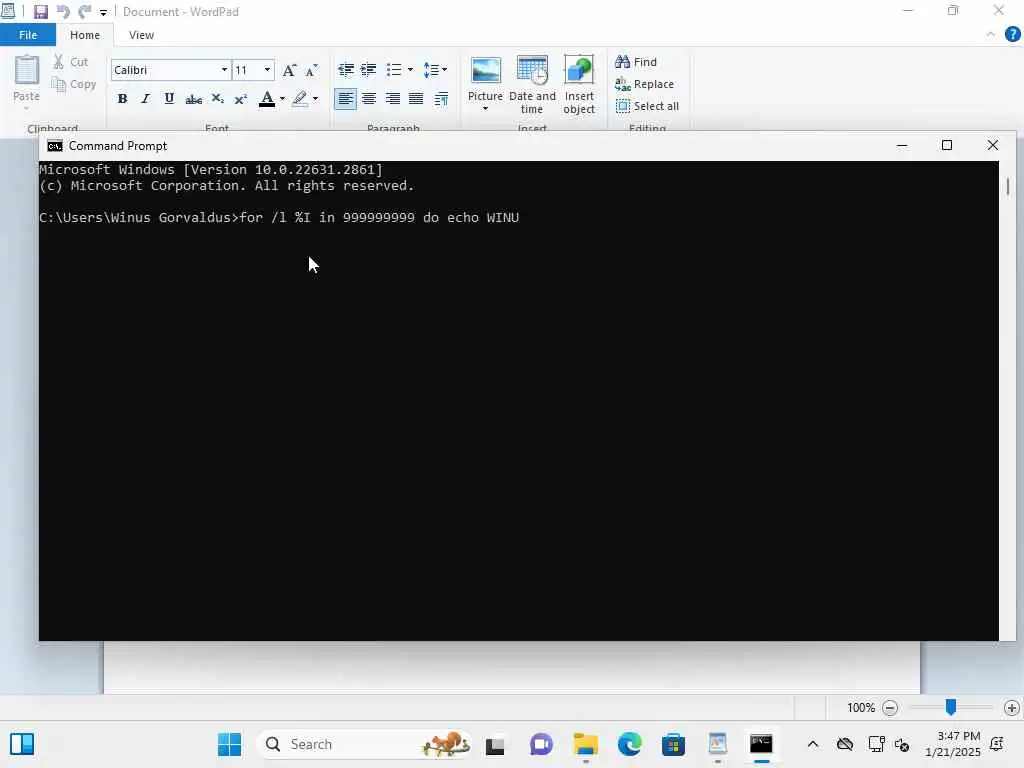Open the Windows Start menu
1024x768 pixels.
[229, 744]
